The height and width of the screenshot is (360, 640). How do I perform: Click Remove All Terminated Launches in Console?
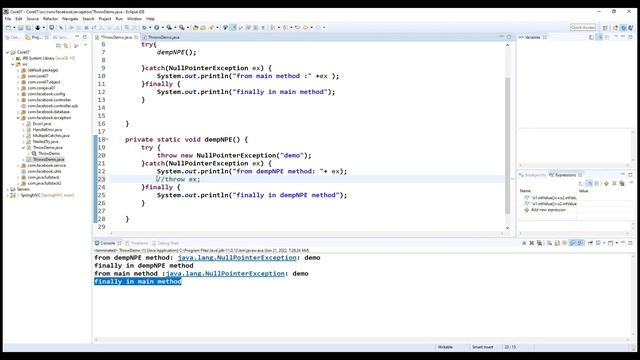(x=539, y=243)
